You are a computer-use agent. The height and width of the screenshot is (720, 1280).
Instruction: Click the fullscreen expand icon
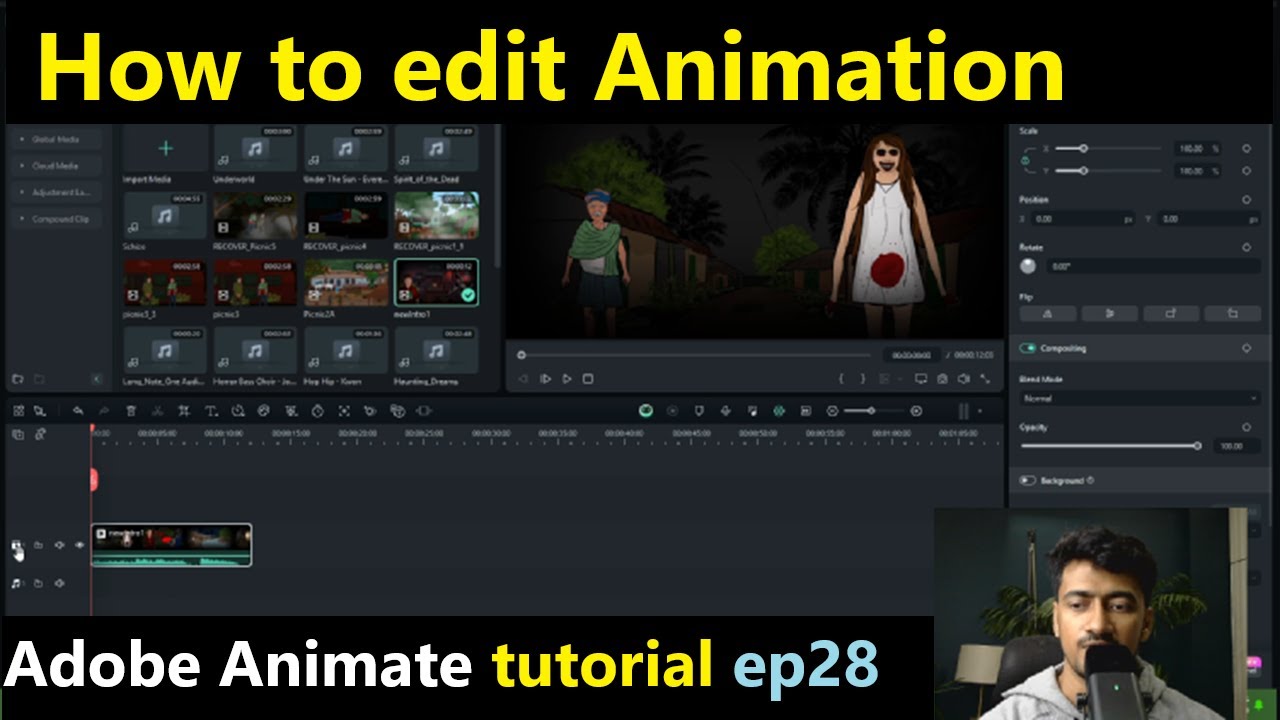(x=985, y=379)
